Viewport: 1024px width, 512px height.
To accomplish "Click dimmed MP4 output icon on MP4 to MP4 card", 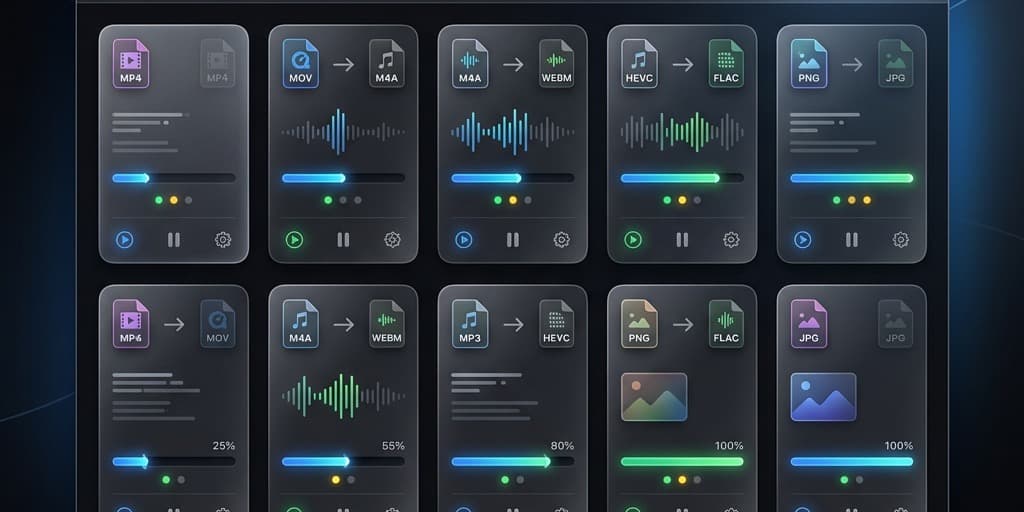I will click(x=217, y=63).
